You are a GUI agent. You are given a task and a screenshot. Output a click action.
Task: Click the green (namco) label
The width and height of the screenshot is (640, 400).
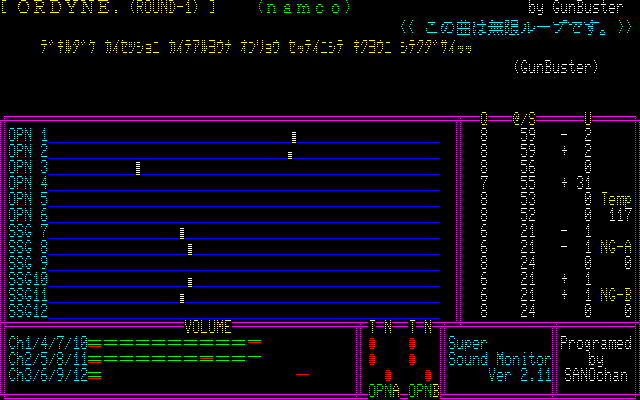pyautogui.click(x=304, y=7)
